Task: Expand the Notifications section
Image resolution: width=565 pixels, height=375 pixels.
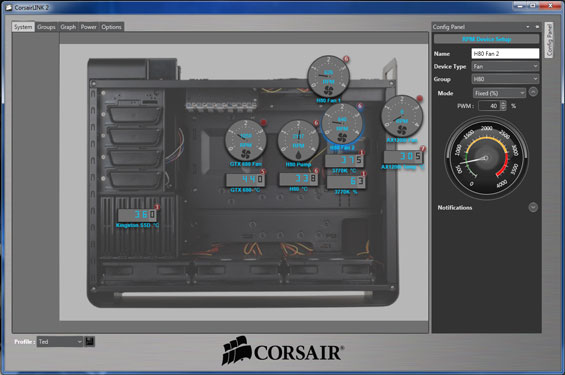Action: coord(533,207)
